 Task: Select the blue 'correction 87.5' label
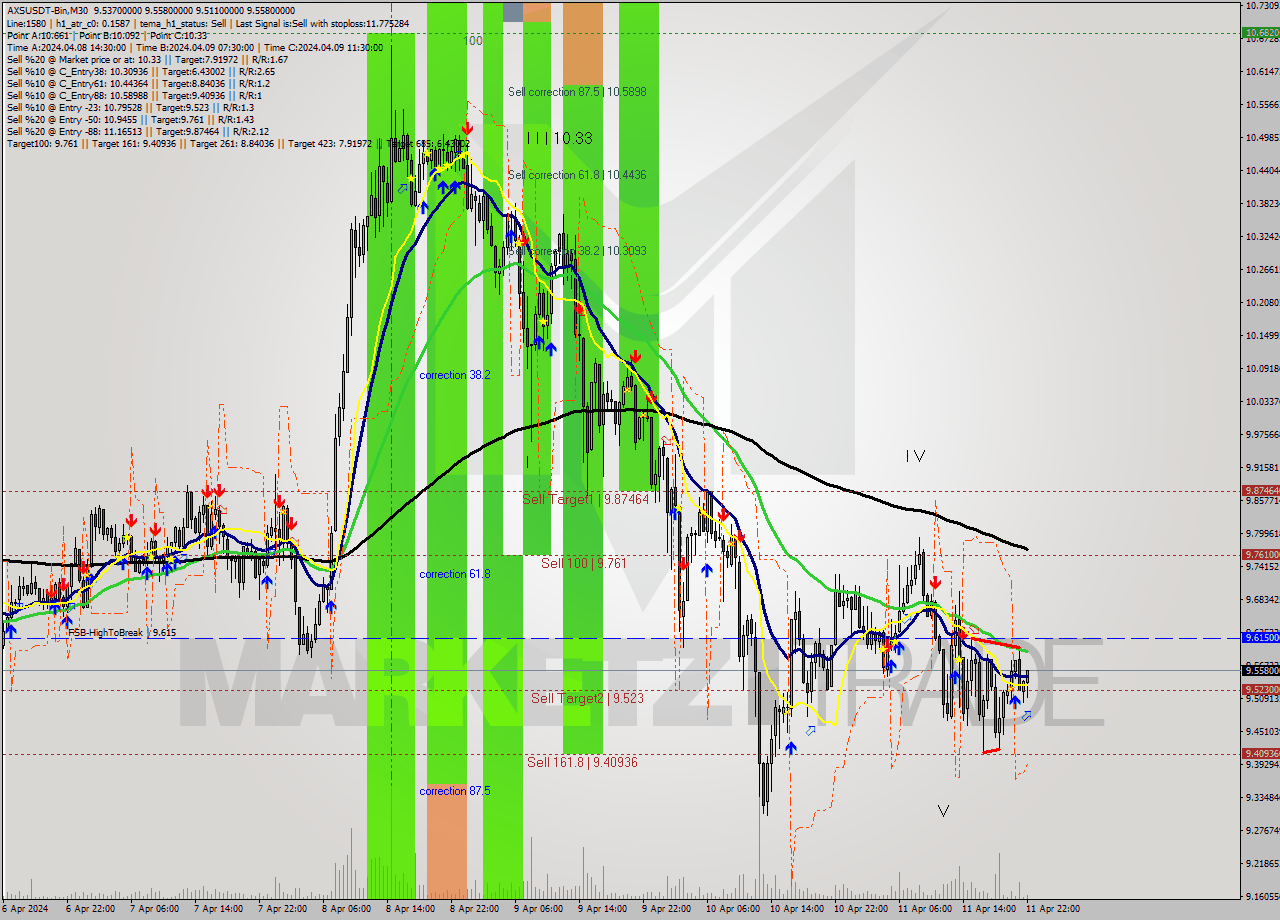click(455, 791)
